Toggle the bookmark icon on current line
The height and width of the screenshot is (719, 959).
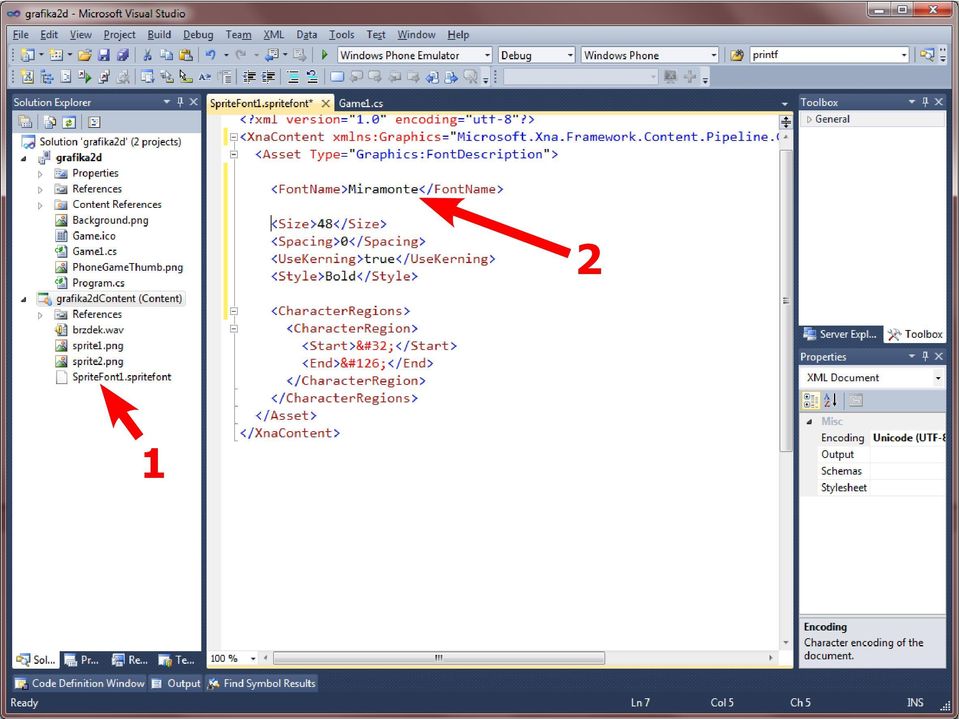[336, 77]
